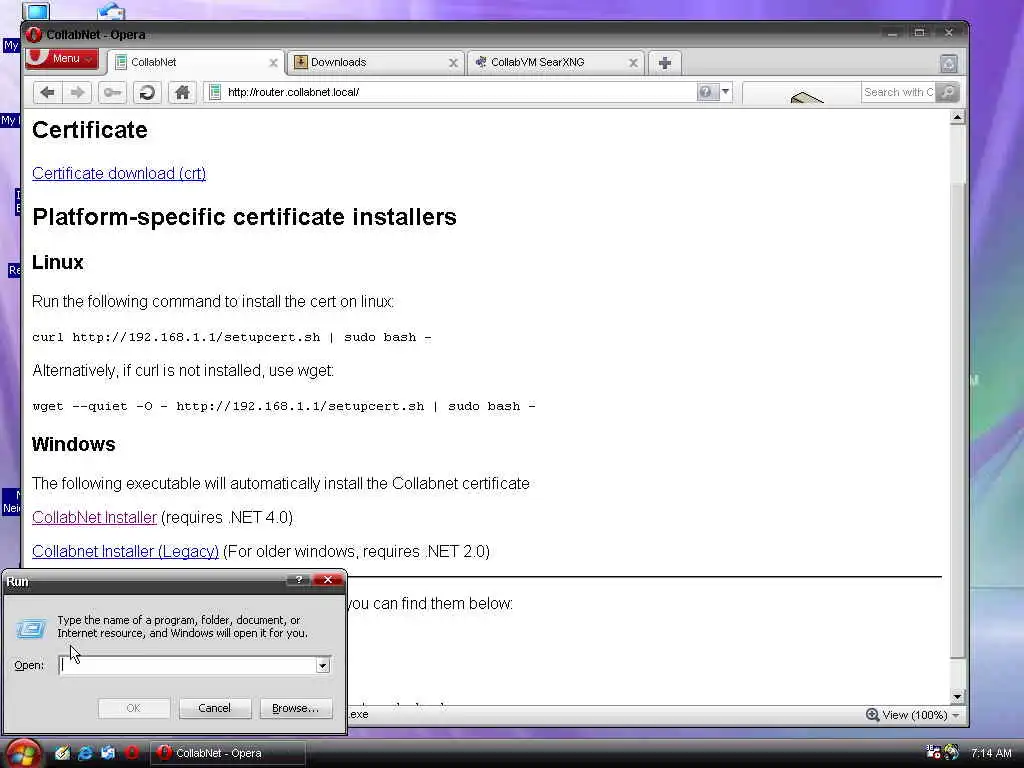
Task: Open the Collabnet Installer (Legacy) link
Action: [x=125, y=551]
